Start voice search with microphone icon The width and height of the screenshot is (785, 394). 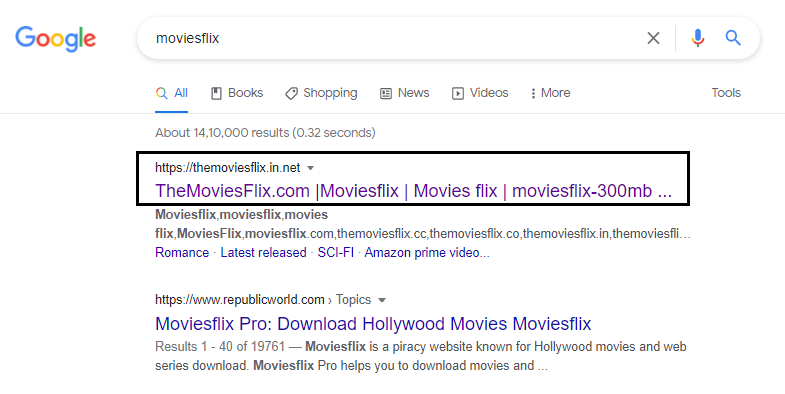click(x=697, y=38)
